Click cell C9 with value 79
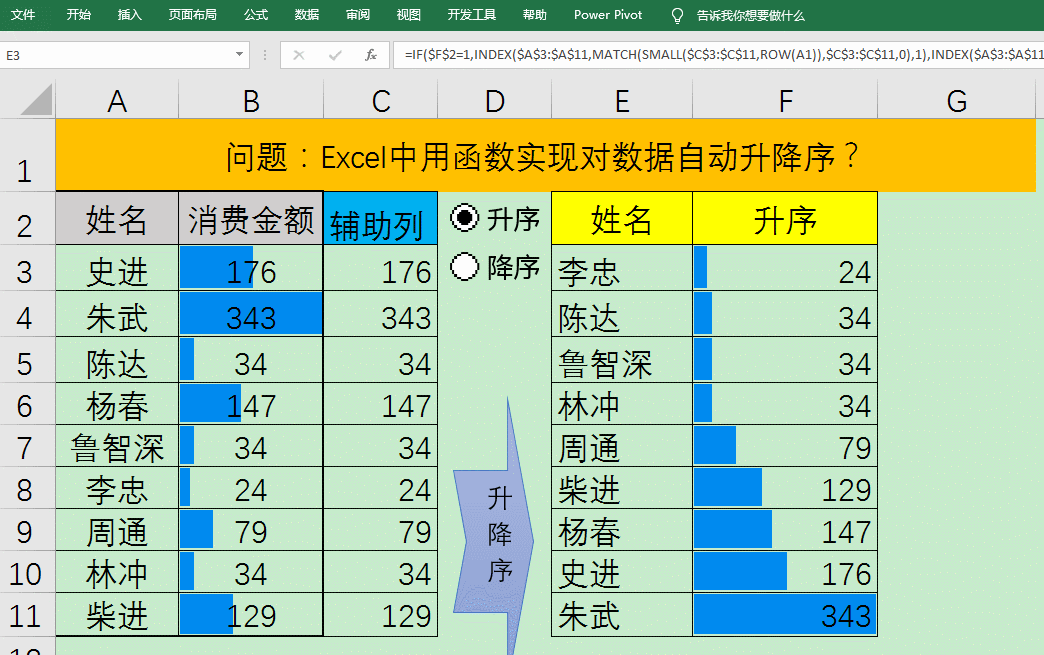The width and height of the screenshot is (1044, 655). pyautogui.click(x=381, y=530)
